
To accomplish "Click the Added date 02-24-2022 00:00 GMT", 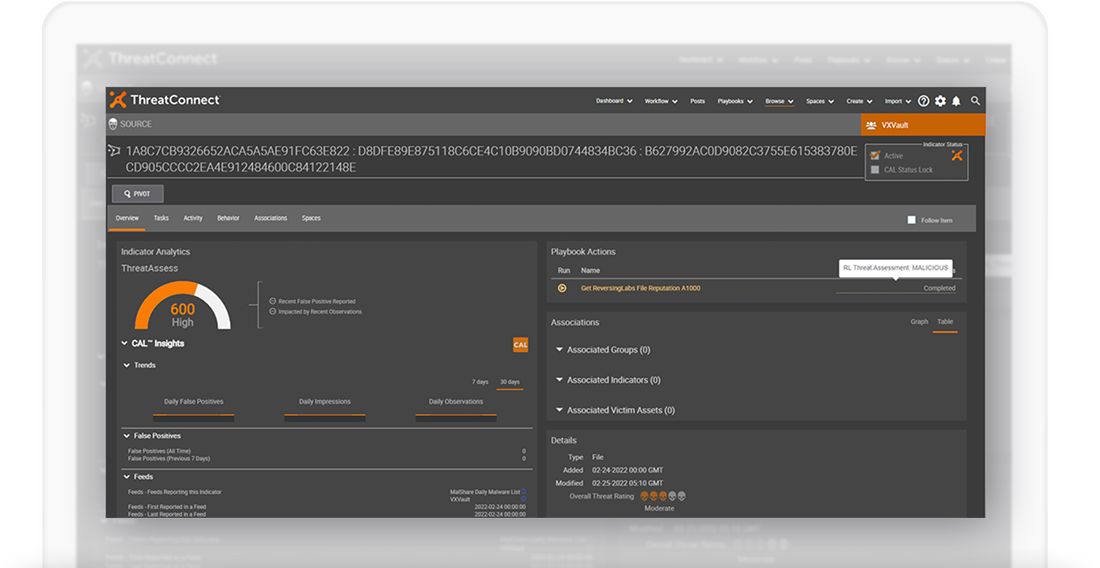I will (627, 470).
